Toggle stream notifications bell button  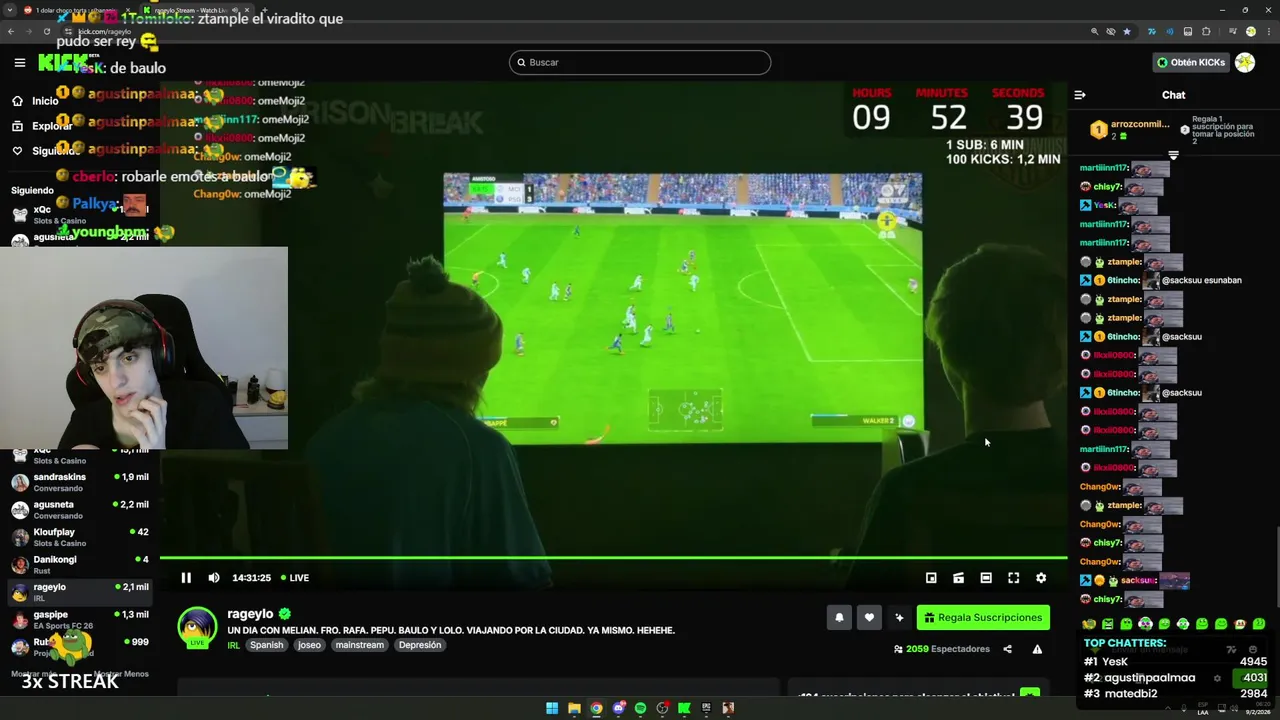[x=839, y=618]
